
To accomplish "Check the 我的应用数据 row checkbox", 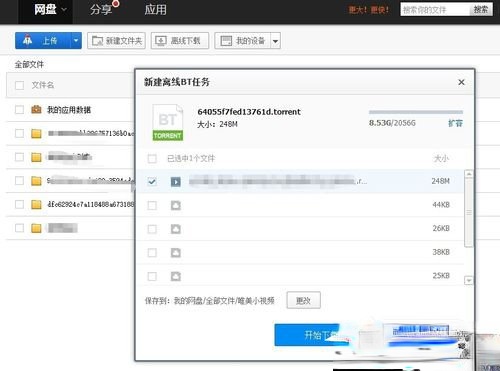I will 20,109.
